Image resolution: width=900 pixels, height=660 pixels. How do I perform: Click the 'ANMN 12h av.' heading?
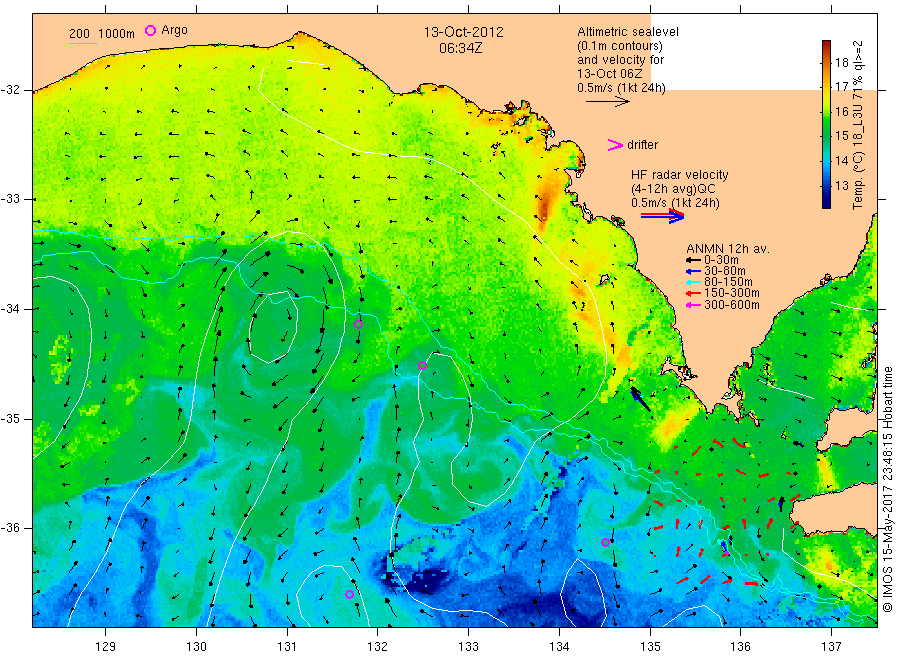[x=728, y=249]
